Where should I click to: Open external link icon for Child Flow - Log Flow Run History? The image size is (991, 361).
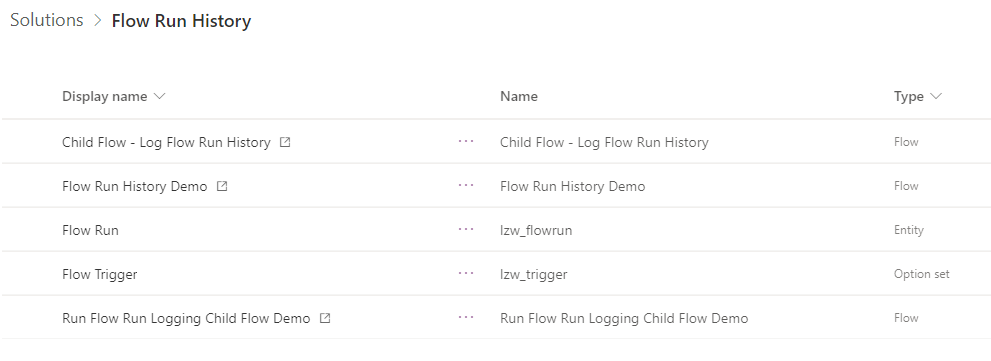click(x=285, y=142)
